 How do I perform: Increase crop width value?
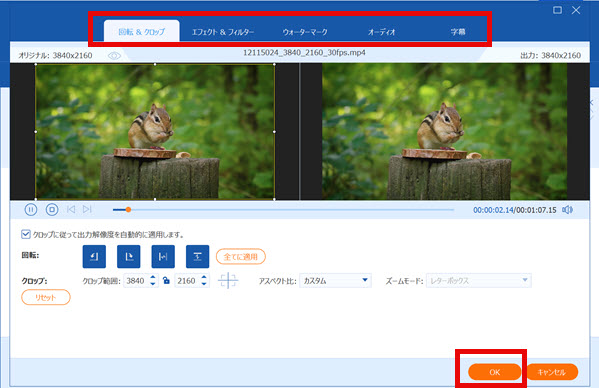point(153,277)
